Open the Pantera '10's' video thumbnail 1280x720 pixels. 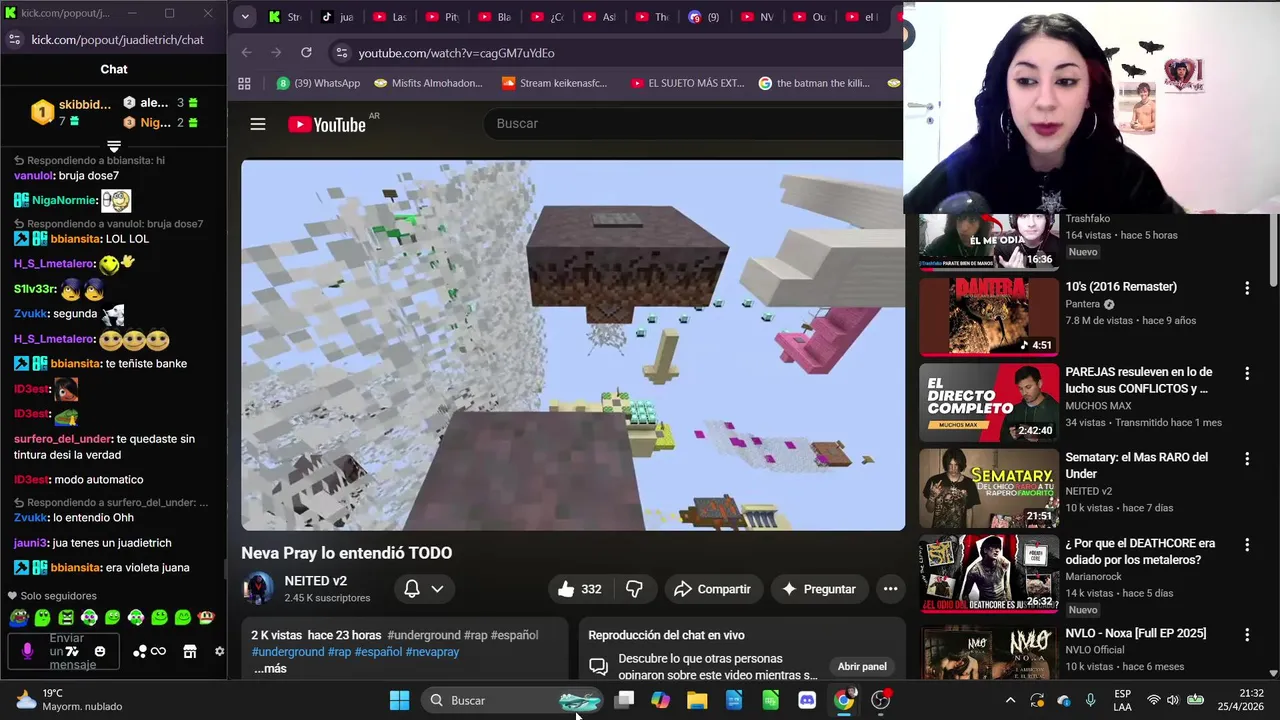pyautogui.click(x=989, y=317)
